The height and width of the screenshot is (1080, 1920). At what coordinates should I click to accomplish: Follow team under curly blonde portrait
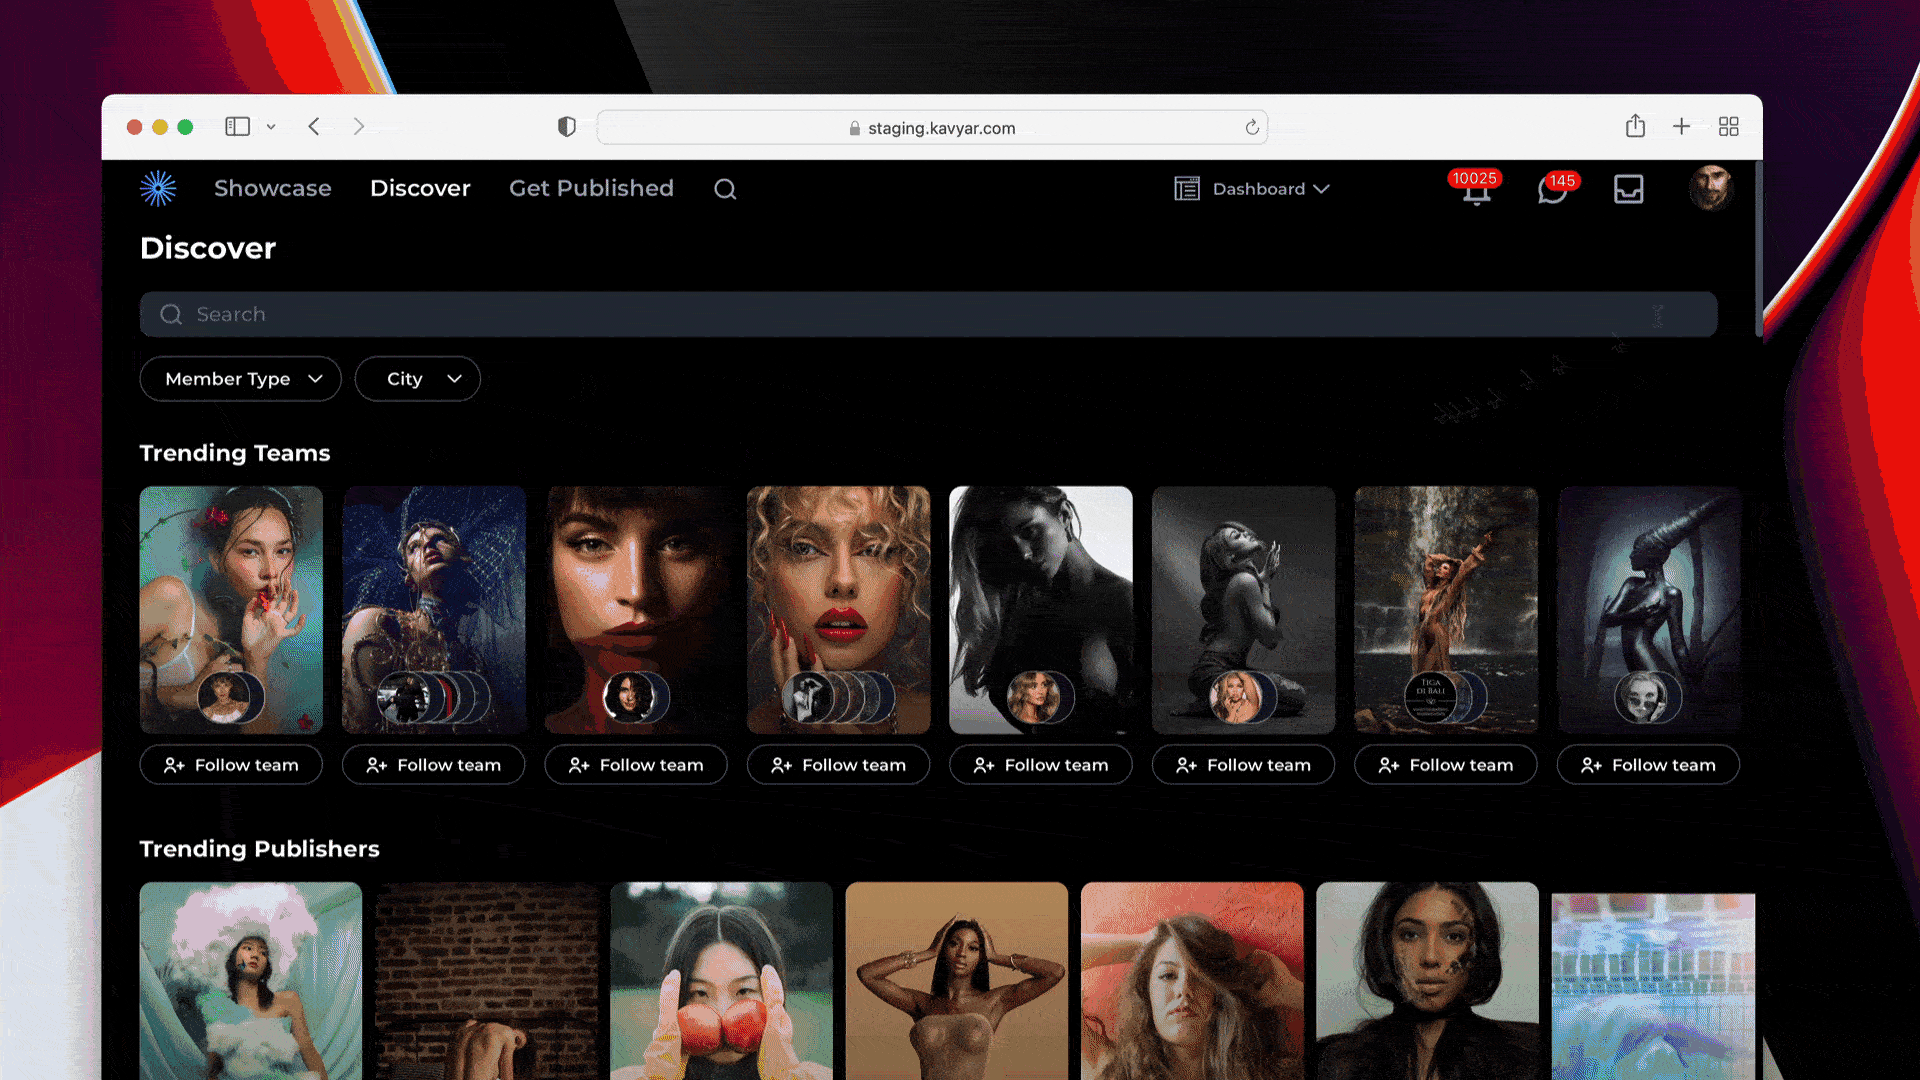pyautogui.click(x=838, y=765)
